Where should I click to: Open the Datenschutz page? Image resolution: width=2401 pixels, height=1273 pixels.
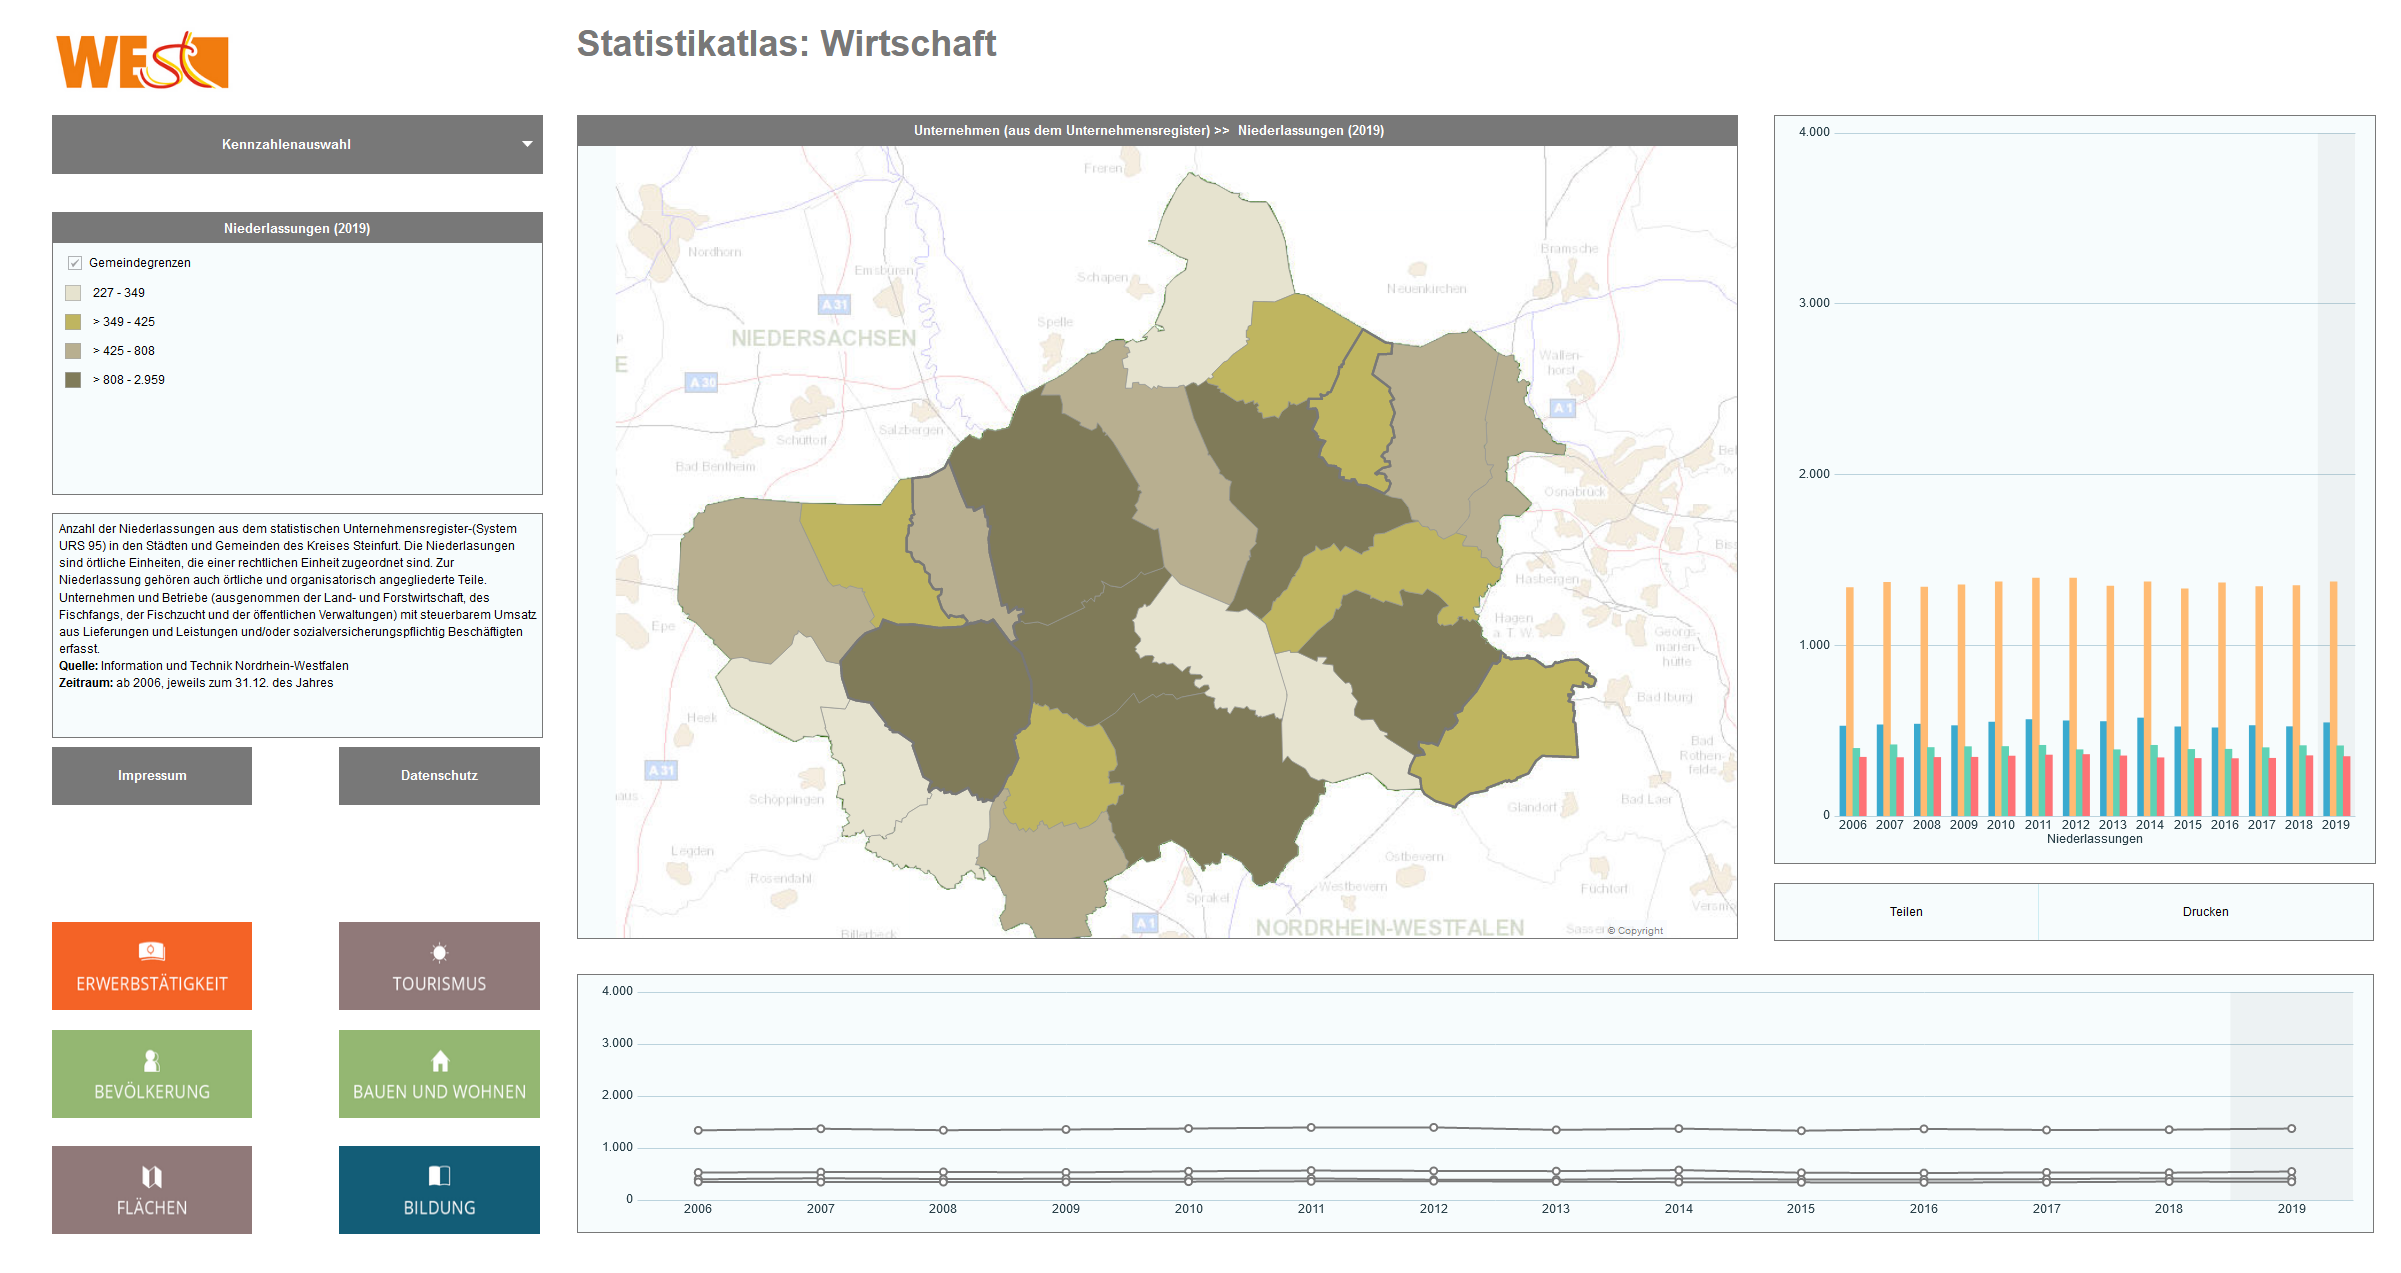(439, 775)
